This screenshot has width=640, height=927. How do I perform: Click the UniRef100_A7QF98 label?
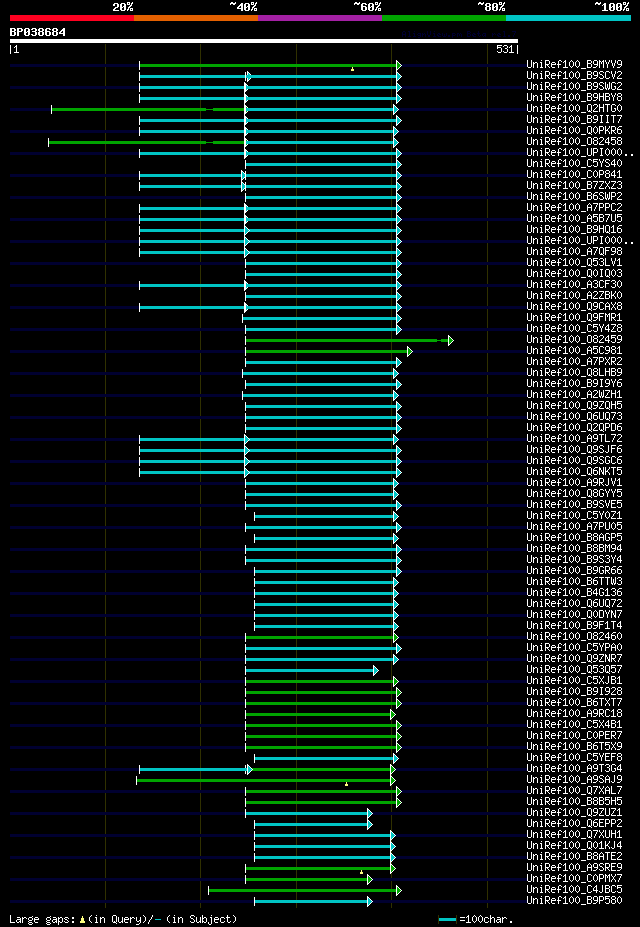coord(574,252)
